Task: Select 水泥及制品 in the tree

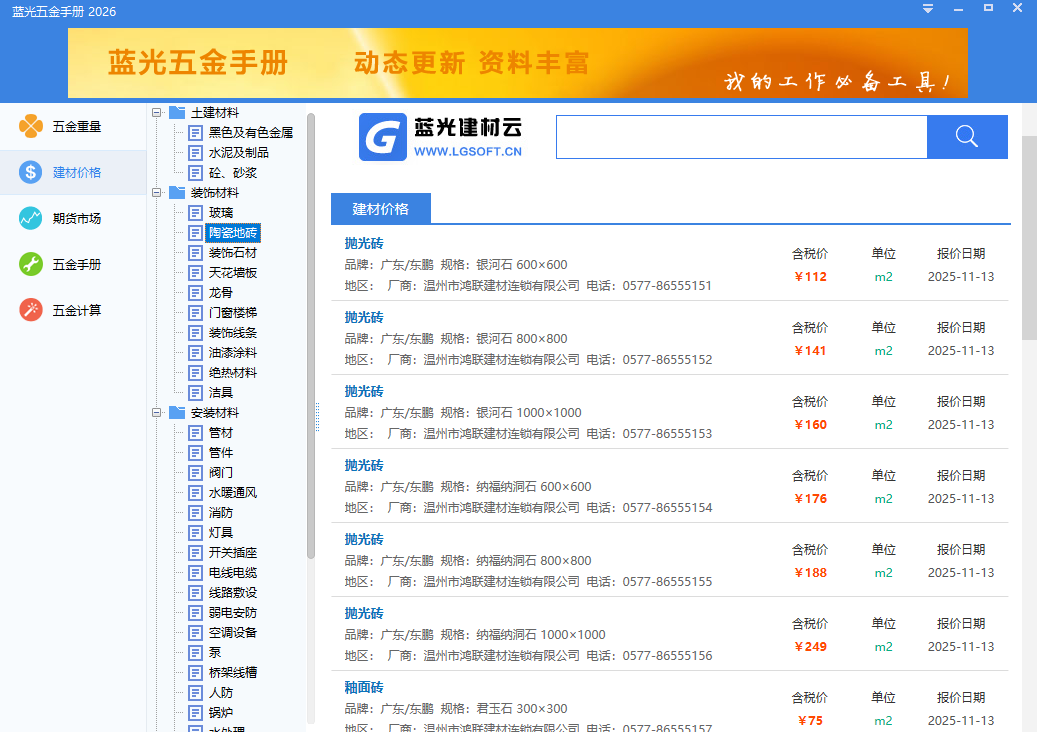Action: pyautogui.click(x=238, y=153)
